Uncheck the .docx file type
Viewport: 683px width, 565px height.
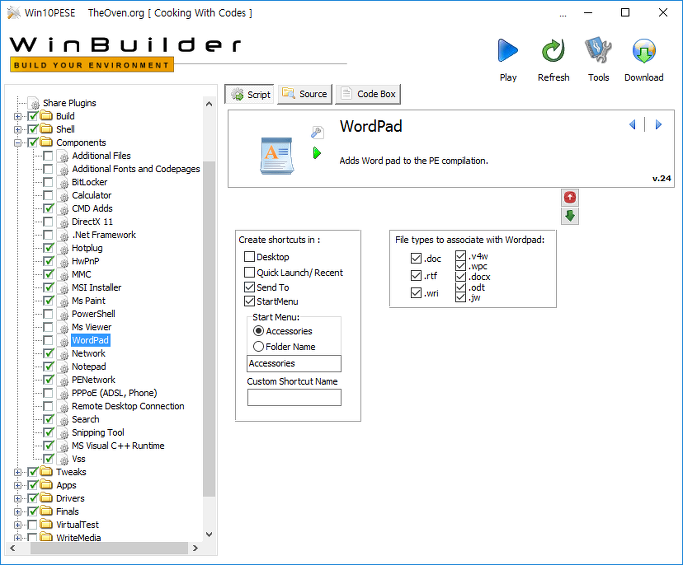[460, 277]
